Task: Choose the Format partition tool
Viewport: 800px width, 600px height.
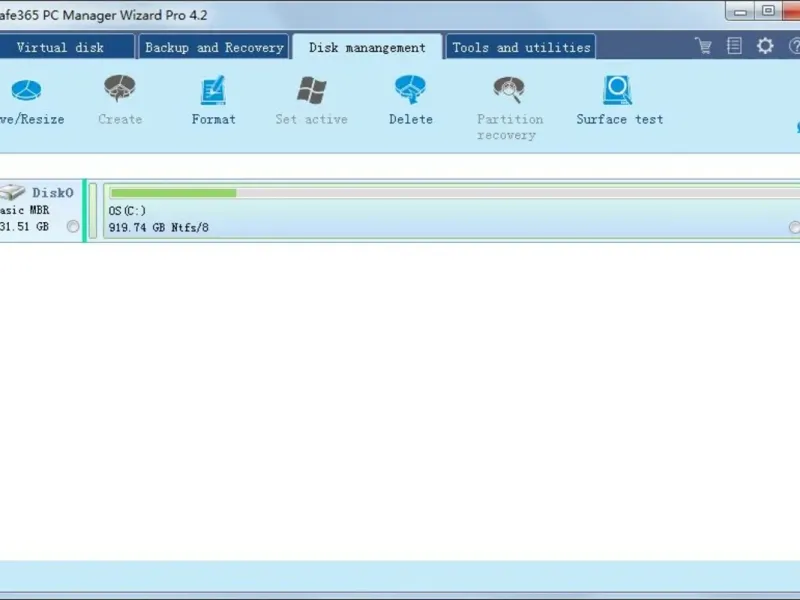Action: tap(213, 101)
